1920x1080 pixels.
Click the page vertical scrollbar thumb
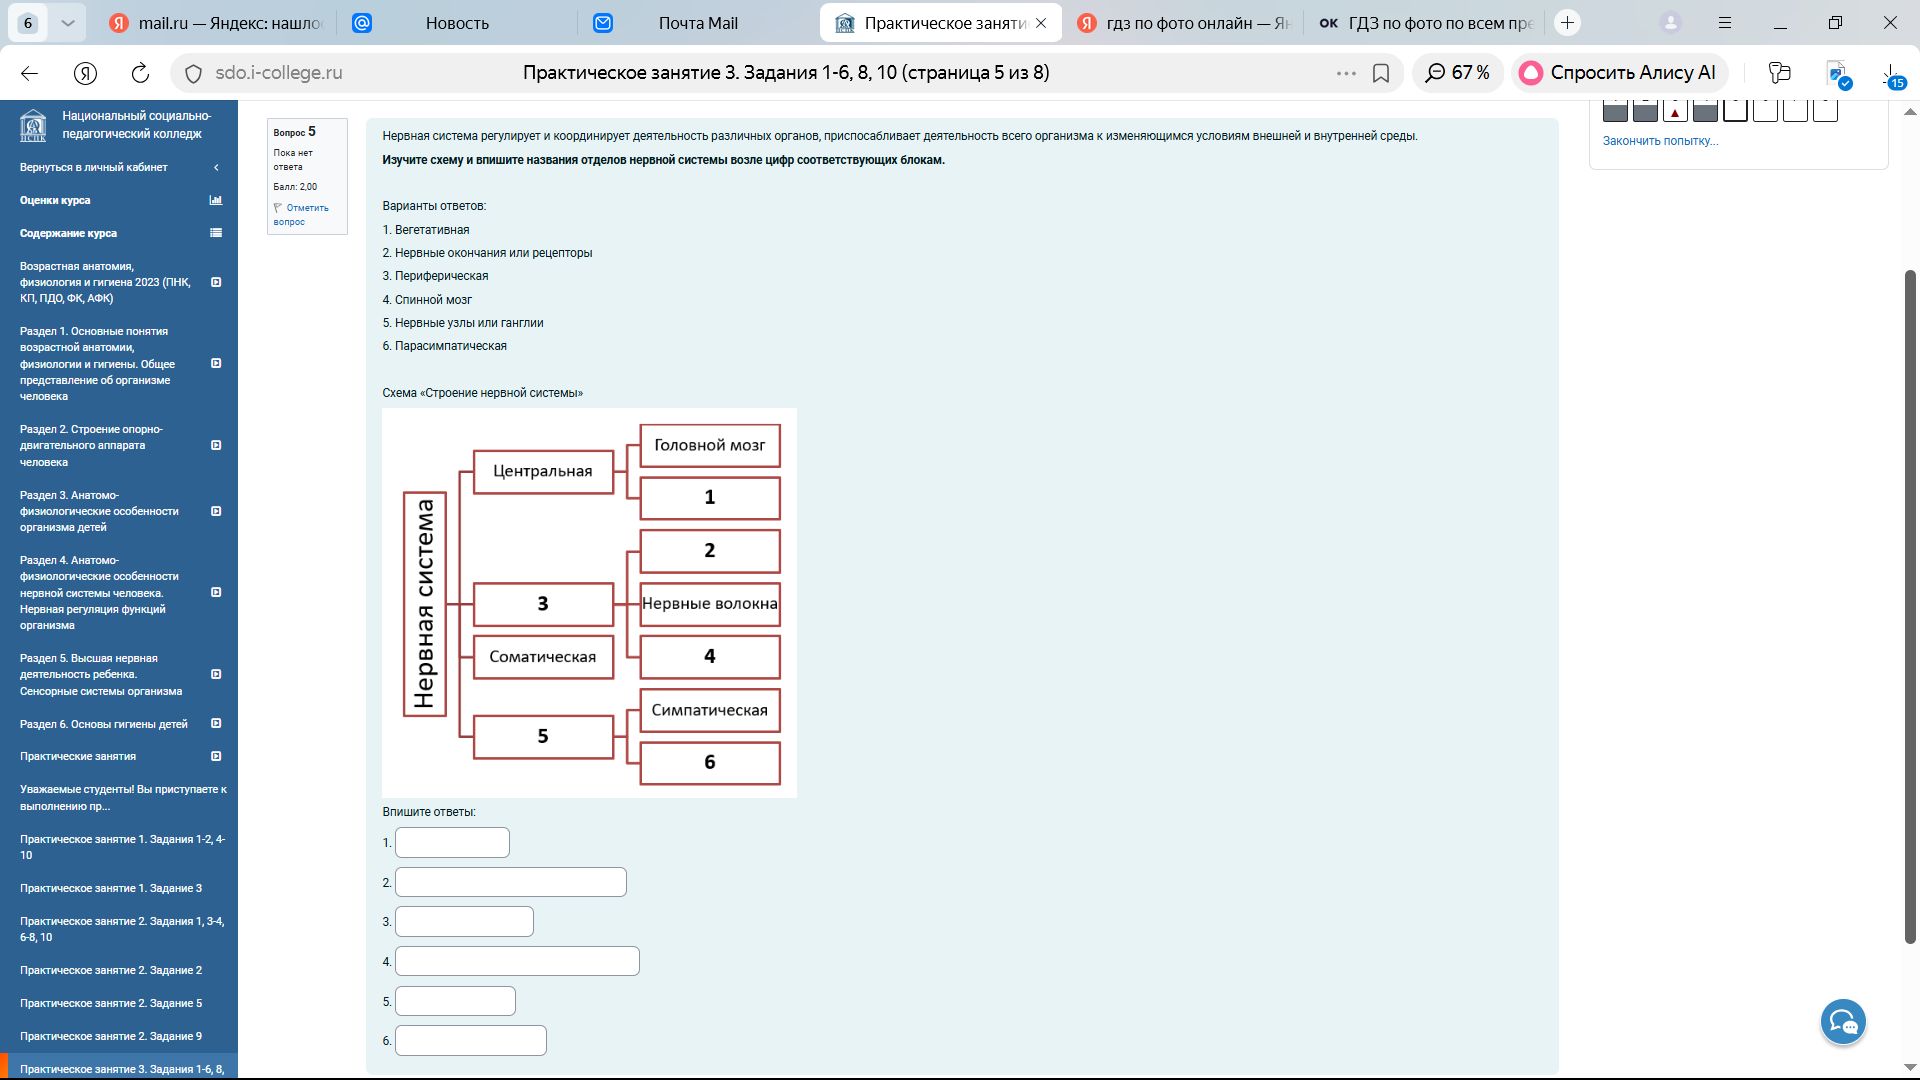pos(1910,606)
